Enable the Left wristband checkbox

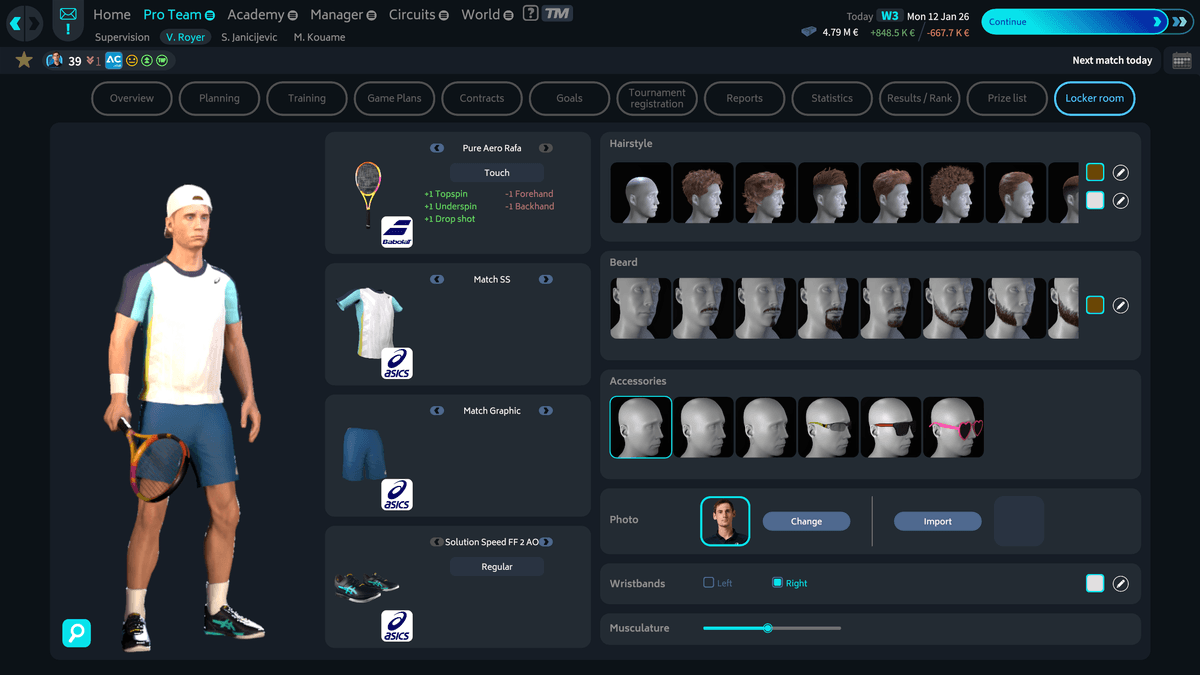click(x=709, y=583)
